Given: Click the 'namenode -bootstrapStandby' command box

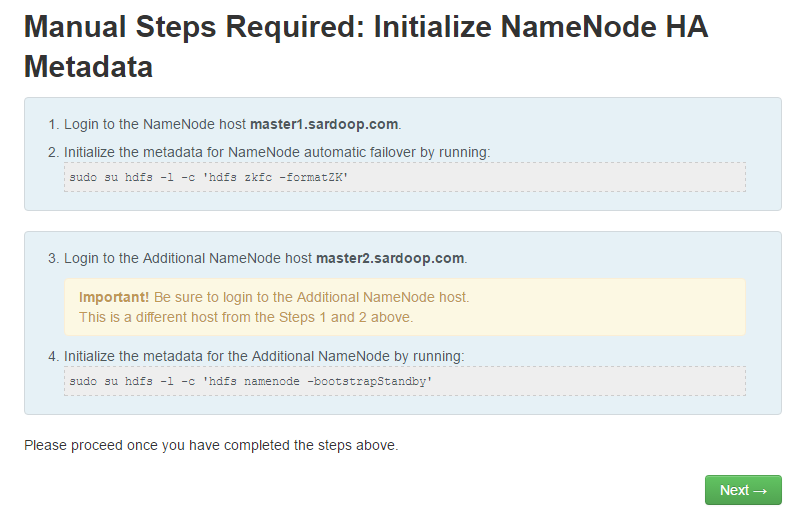Looking at the screenshot, I should click(404, 381).
